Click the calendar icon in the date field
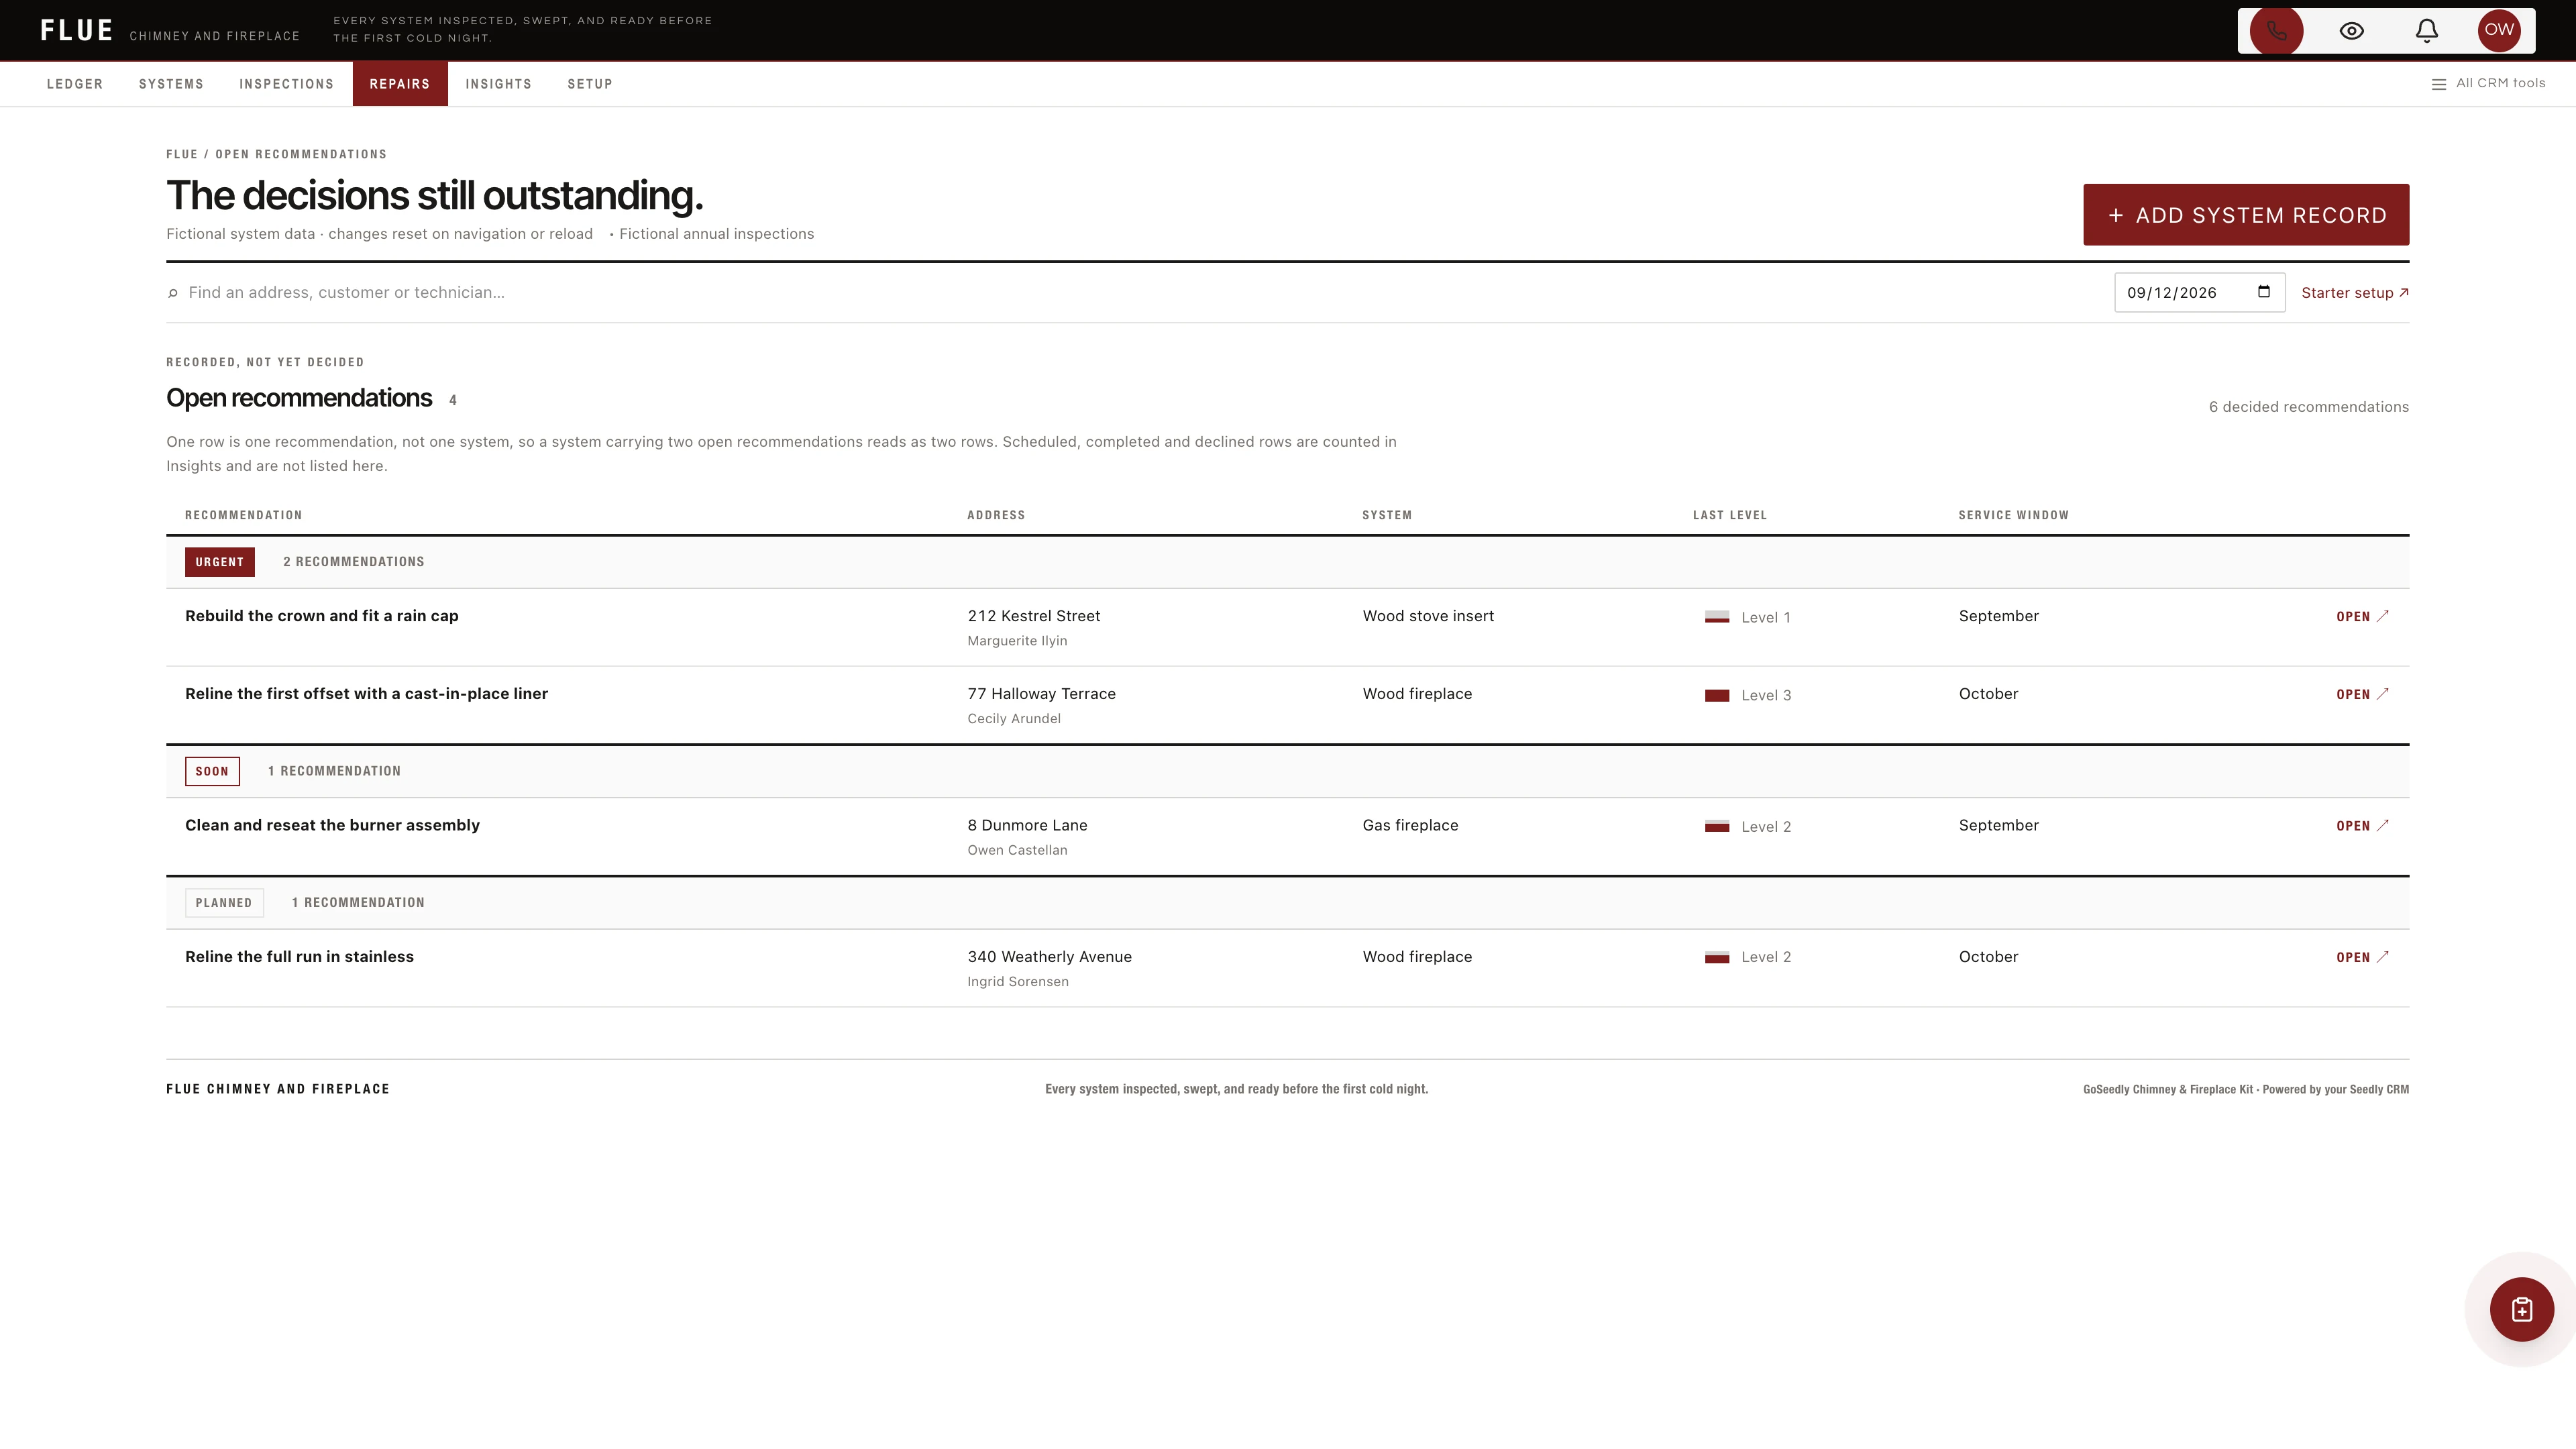The width and height of the screenshot is (2576, 1449). click(2264, 292)
